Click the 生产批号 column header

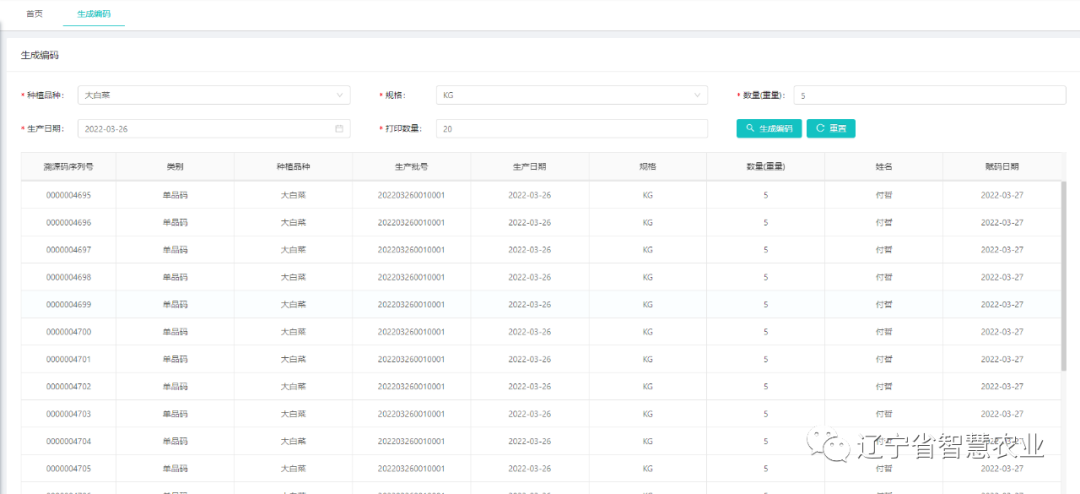coord(411,167)
